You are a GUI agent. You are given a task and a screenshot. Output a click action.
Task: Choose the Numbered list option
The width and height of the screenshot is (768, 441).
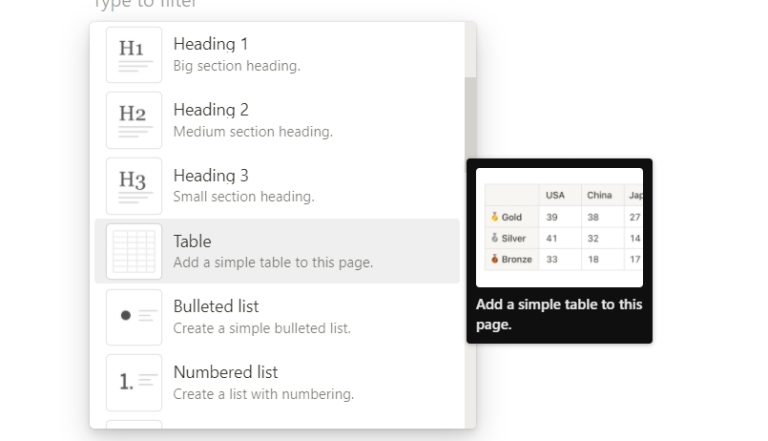[x=226, y=372]
